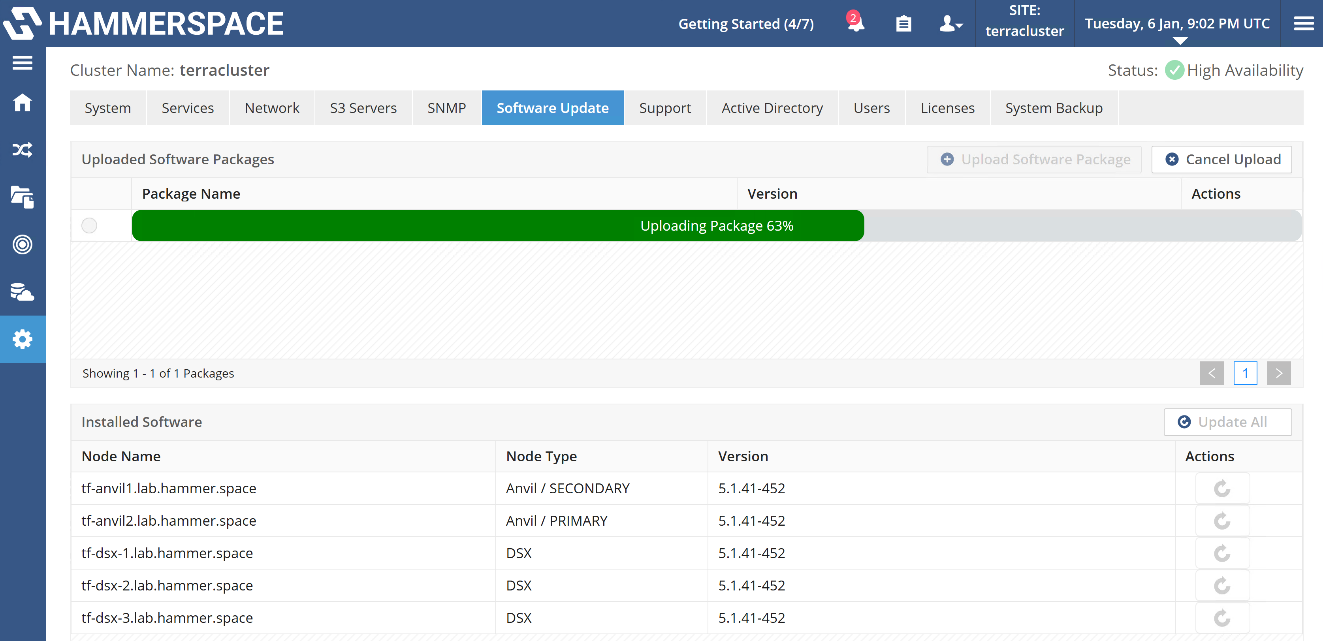Image resolution: width=1323 pixels, height=641 pixels.
Task: Click tf-dsx-2.lab.hammer.space node name
Action: coord(167,586)
